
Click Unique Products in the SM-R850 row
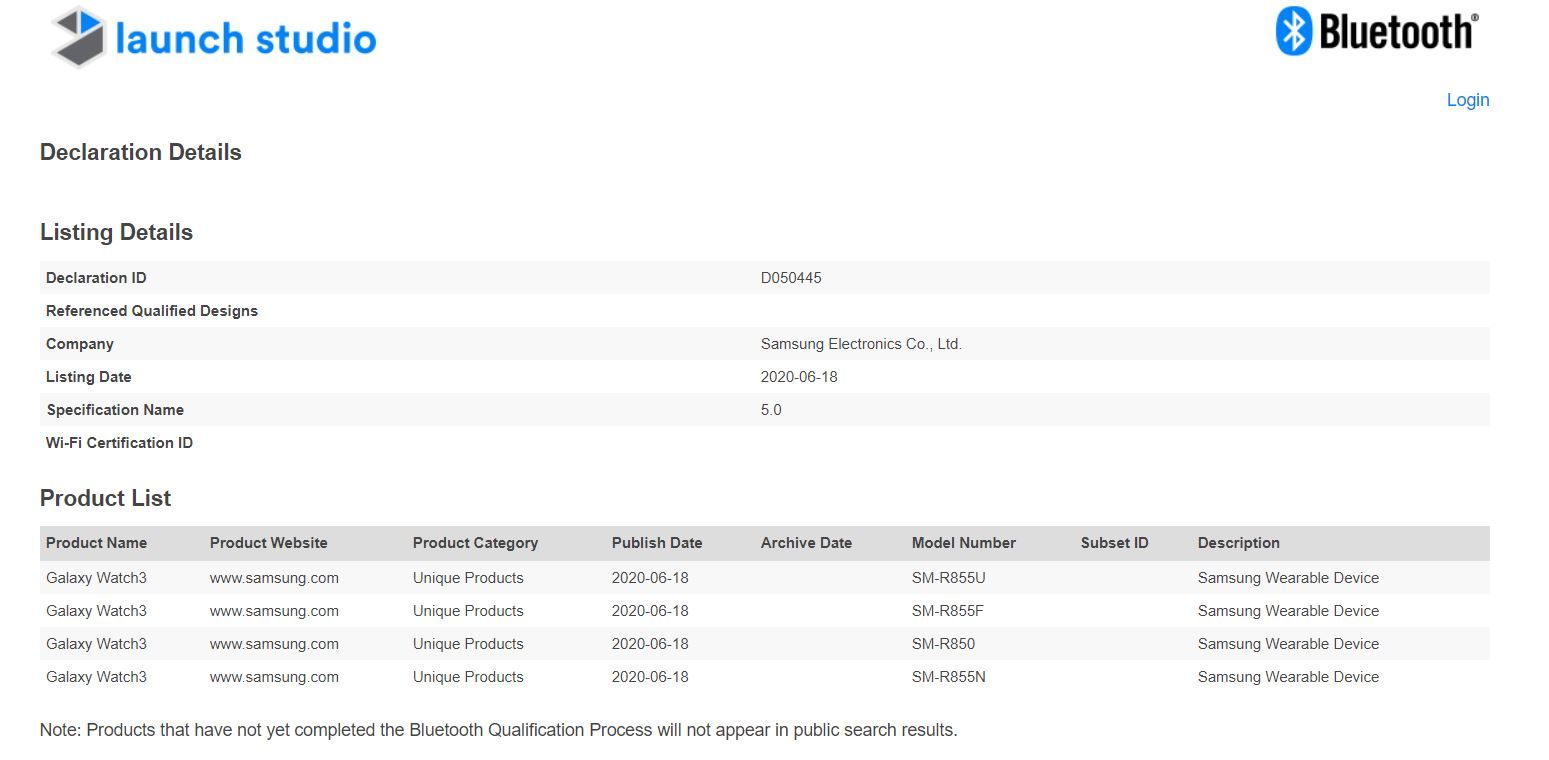click(468, 644)
